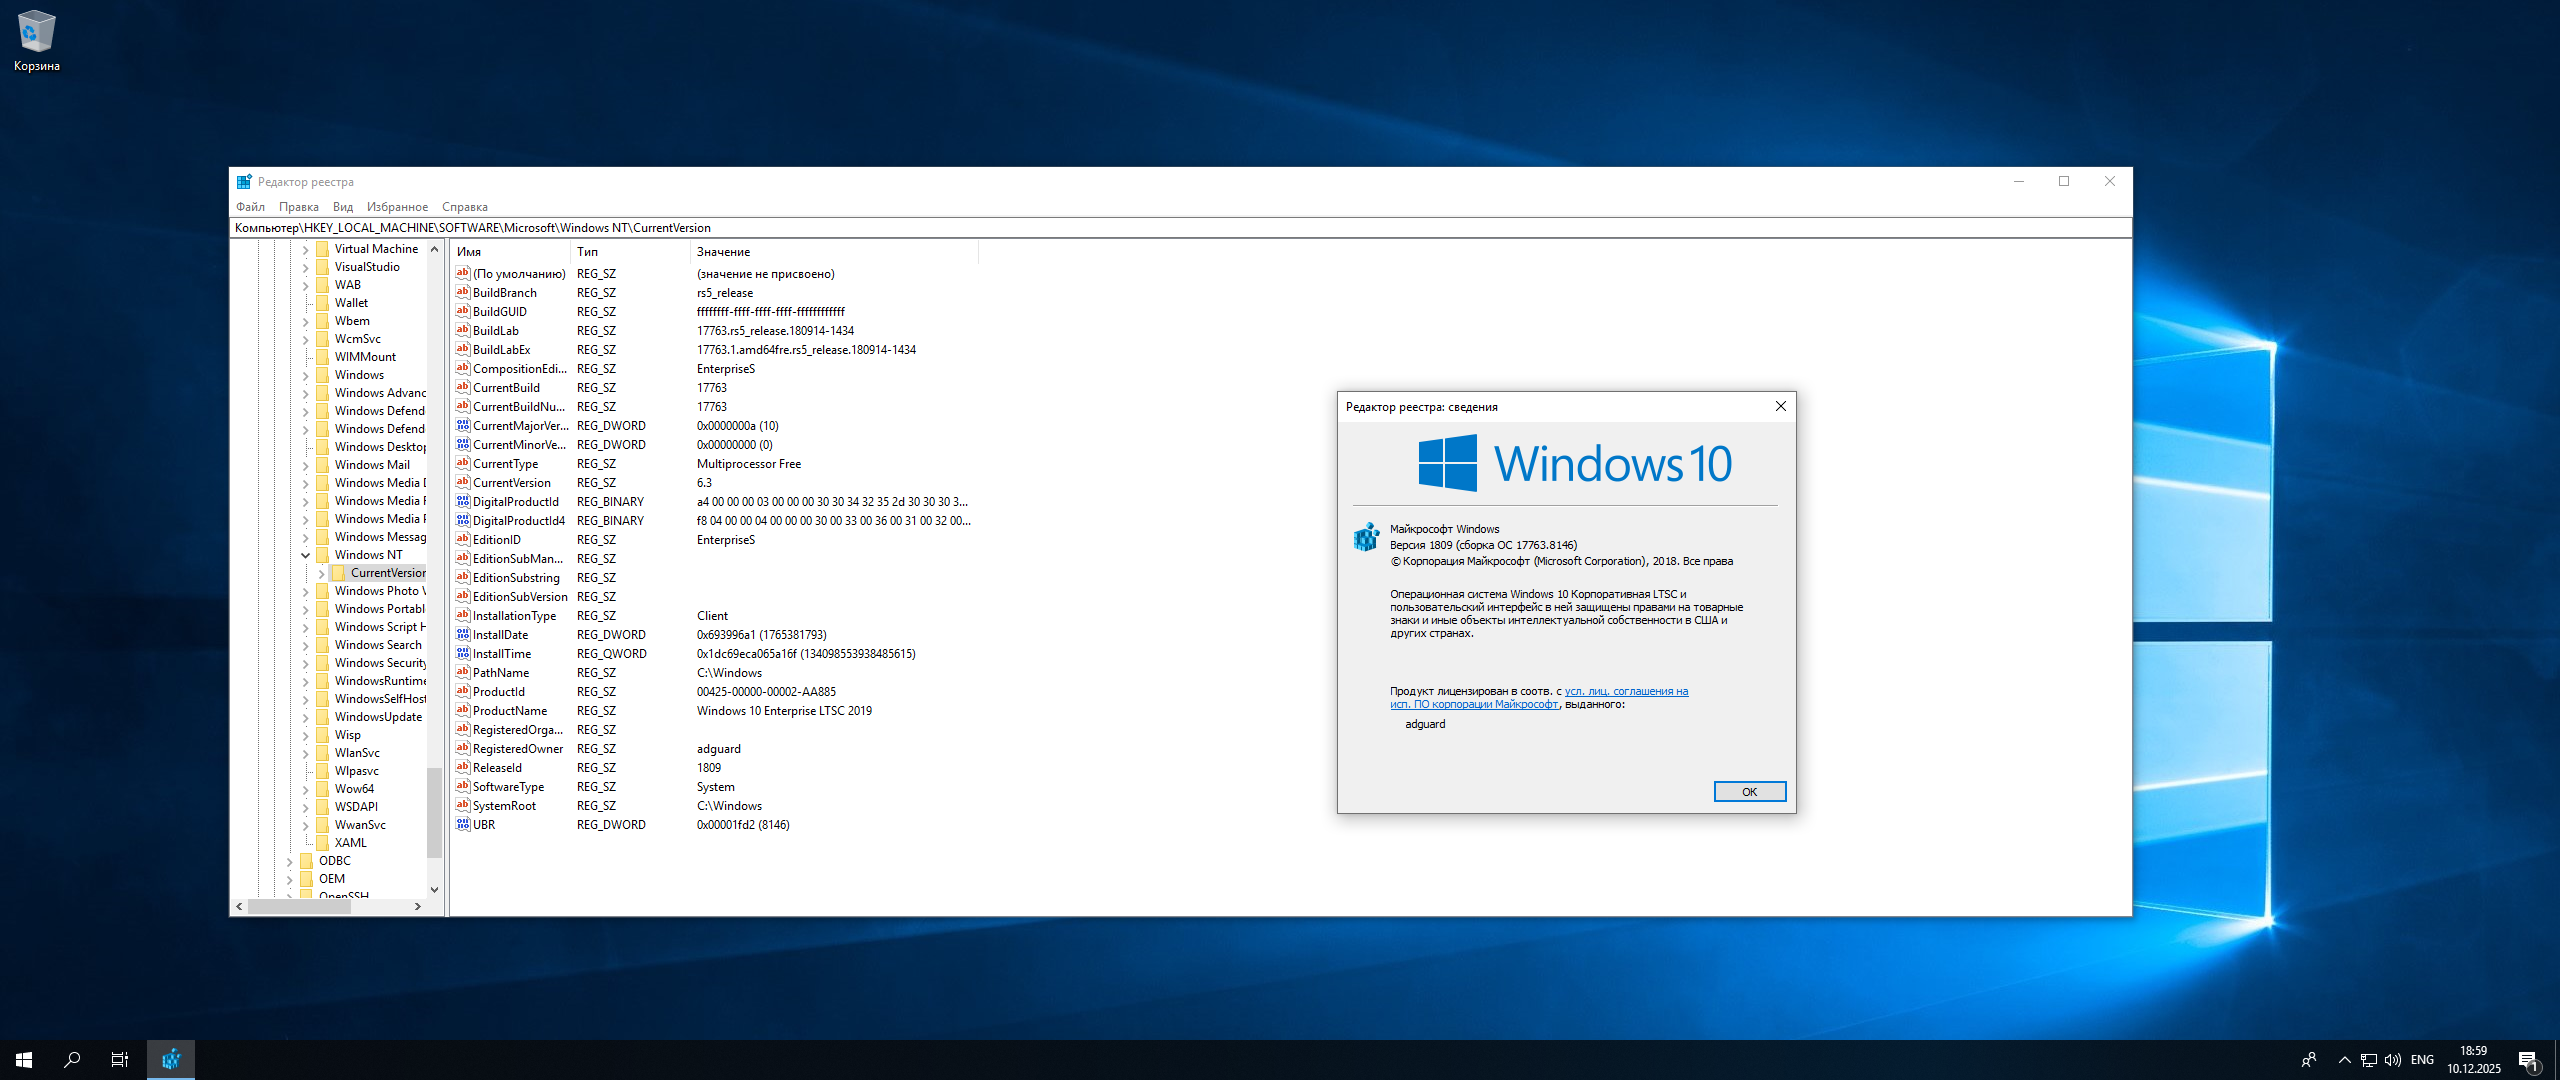Open Task View on the taskbar
The height and width of the screenshot is (1080, 2560).
120,1060
